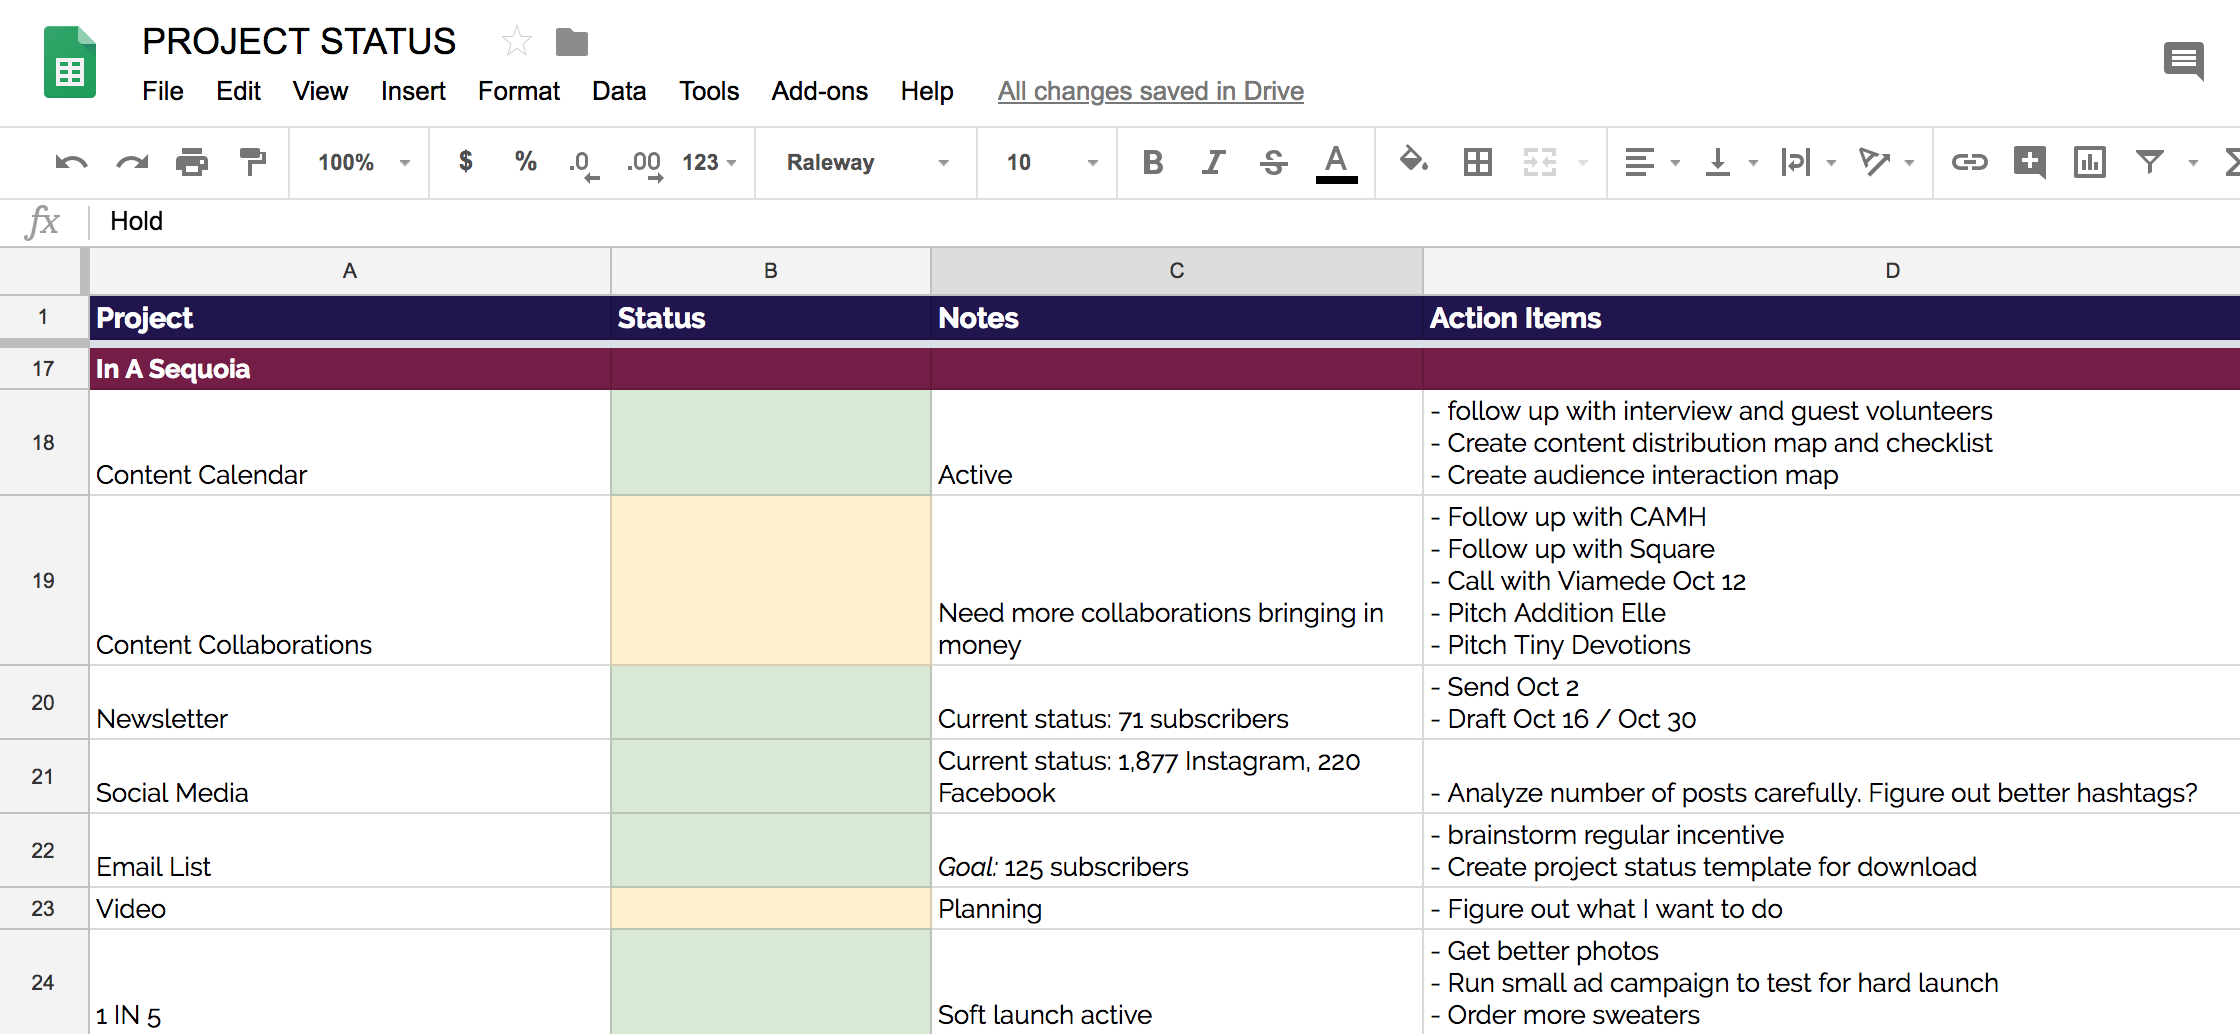
Task: Click the Filter funnel icon
Action: [2150, 162]
